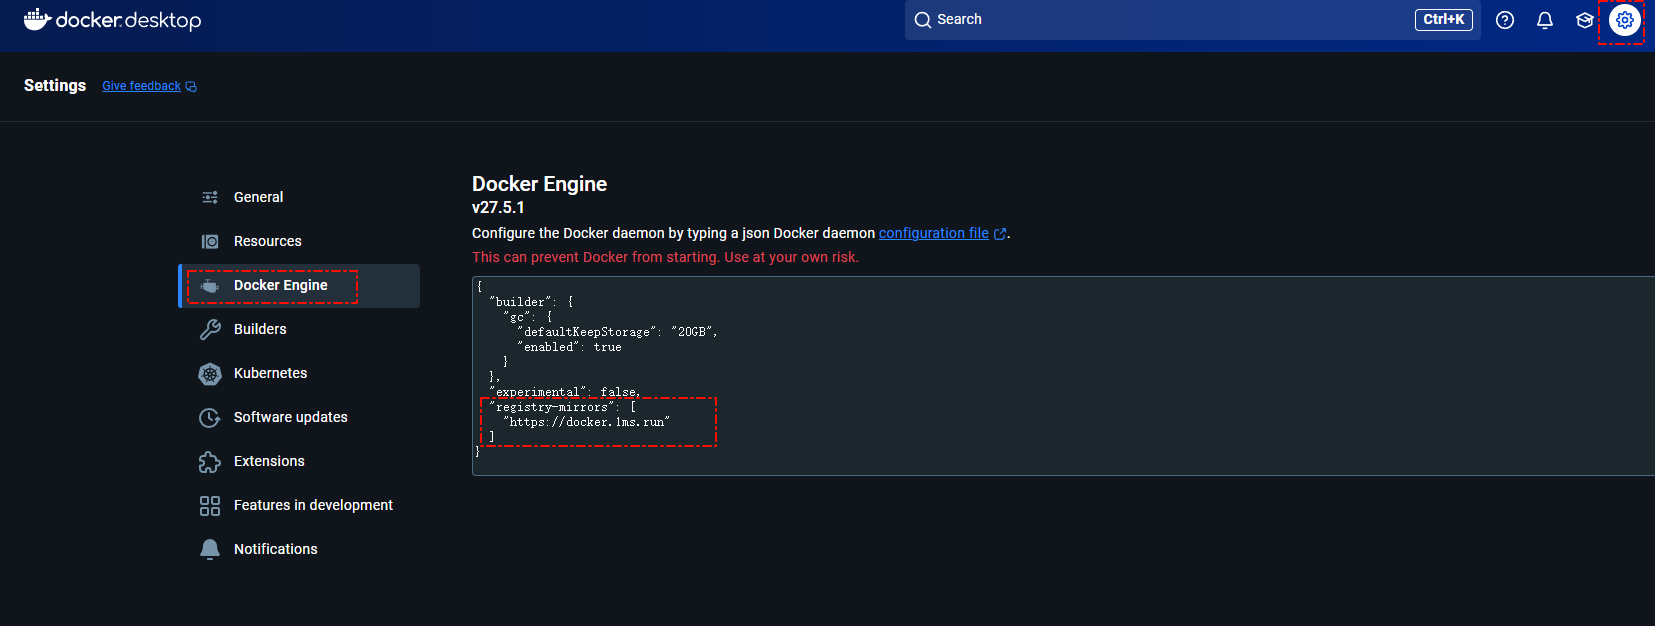1655x626 pixels.
Task: Click the Docker Desktop whale logo
Action: click(37, 19)
